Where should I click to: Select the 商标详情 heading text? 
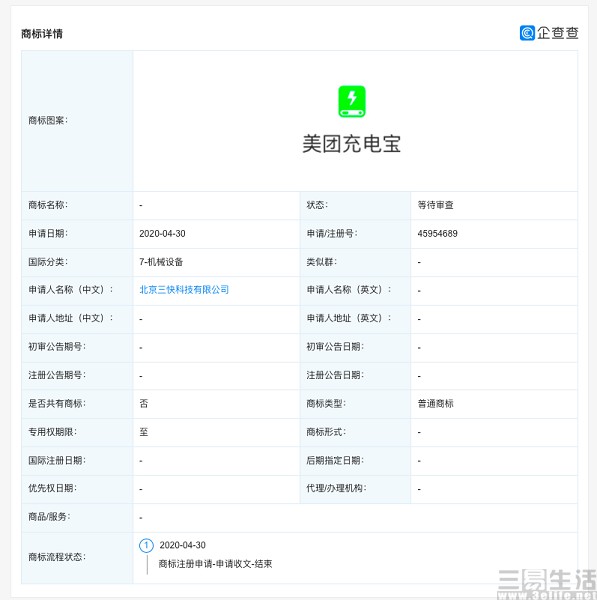(42, 34)
